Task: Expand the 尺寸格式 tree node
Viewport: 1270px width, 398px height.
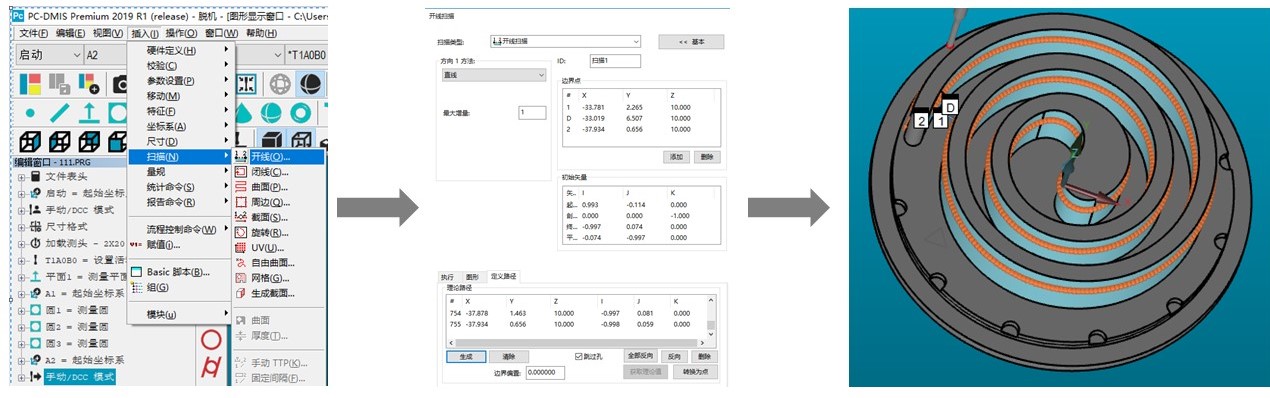Action: (x=22, y=226)
